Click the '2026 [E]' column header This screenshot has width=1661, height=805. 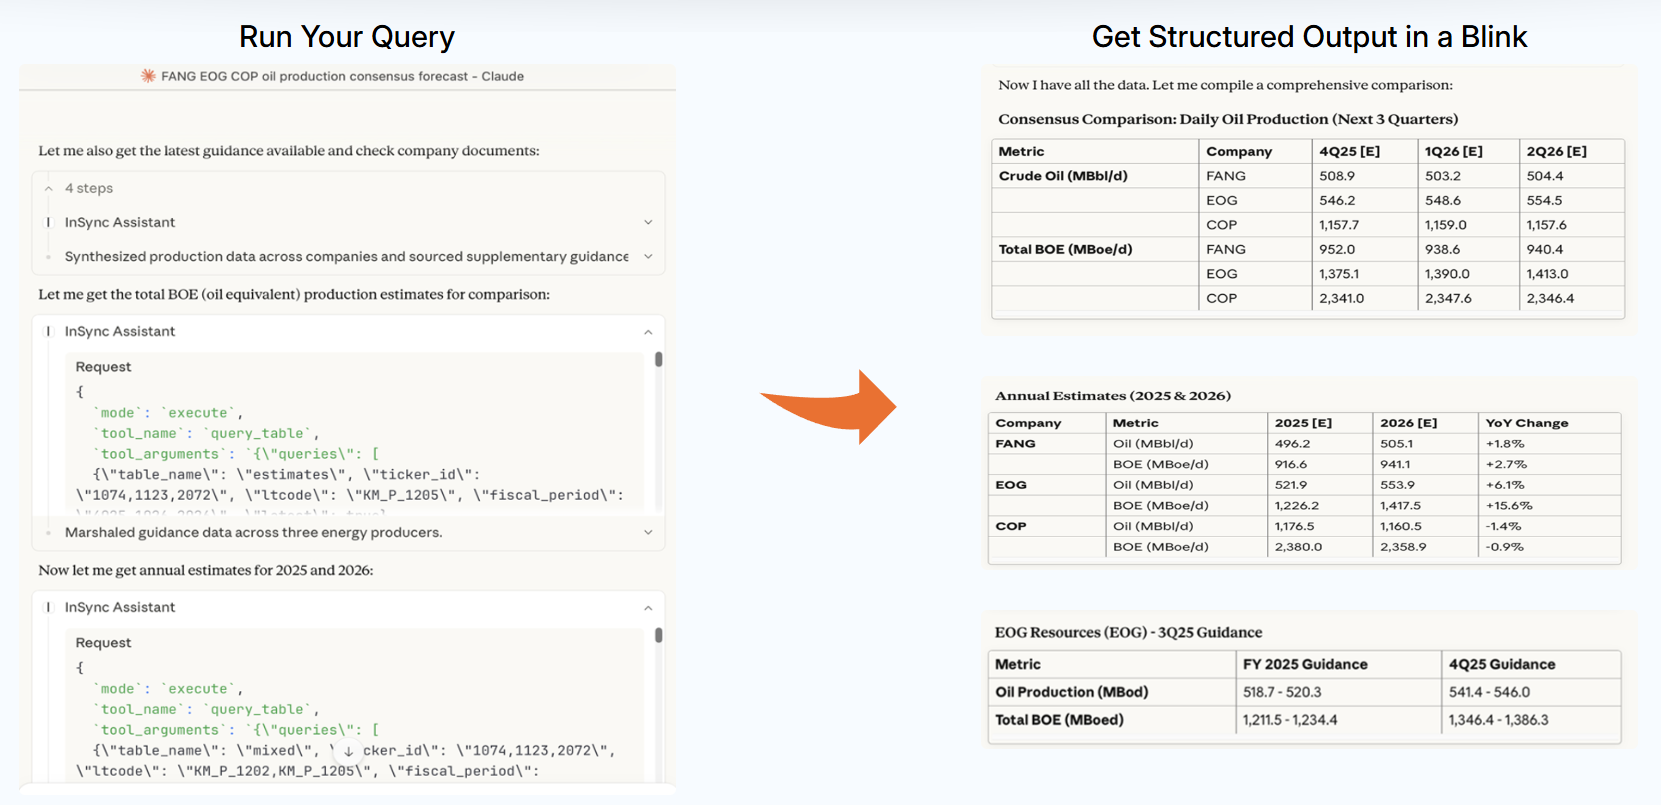[1408, 423]
